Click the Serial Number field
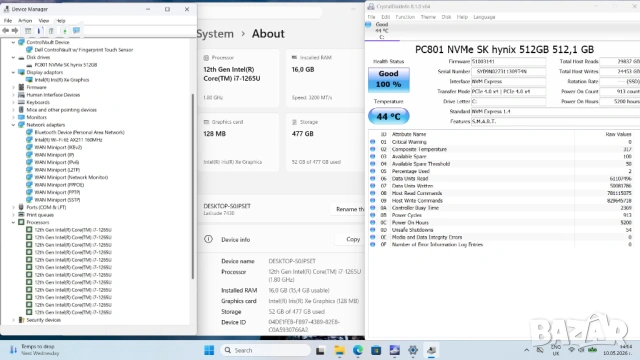Screen dimensions: 640x360 (x=509, y=71)
